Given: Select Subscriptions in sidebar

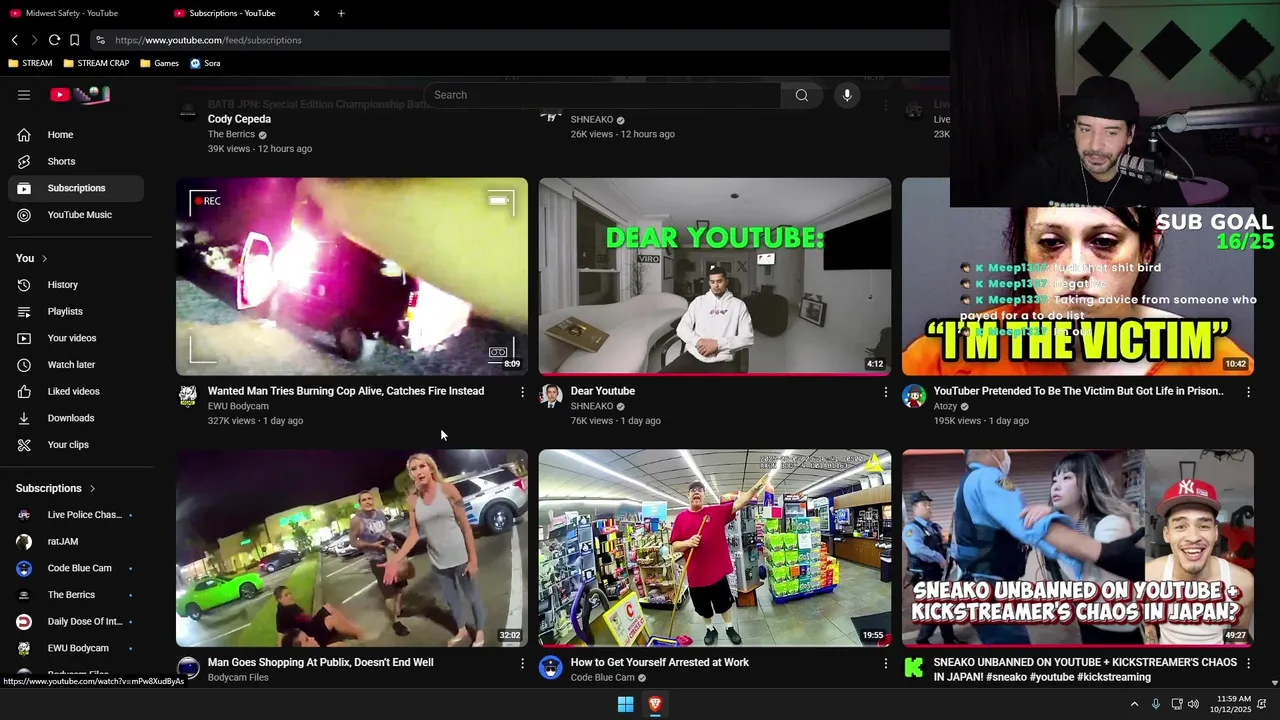Looking at the screenshot, I should coord(76,188).
